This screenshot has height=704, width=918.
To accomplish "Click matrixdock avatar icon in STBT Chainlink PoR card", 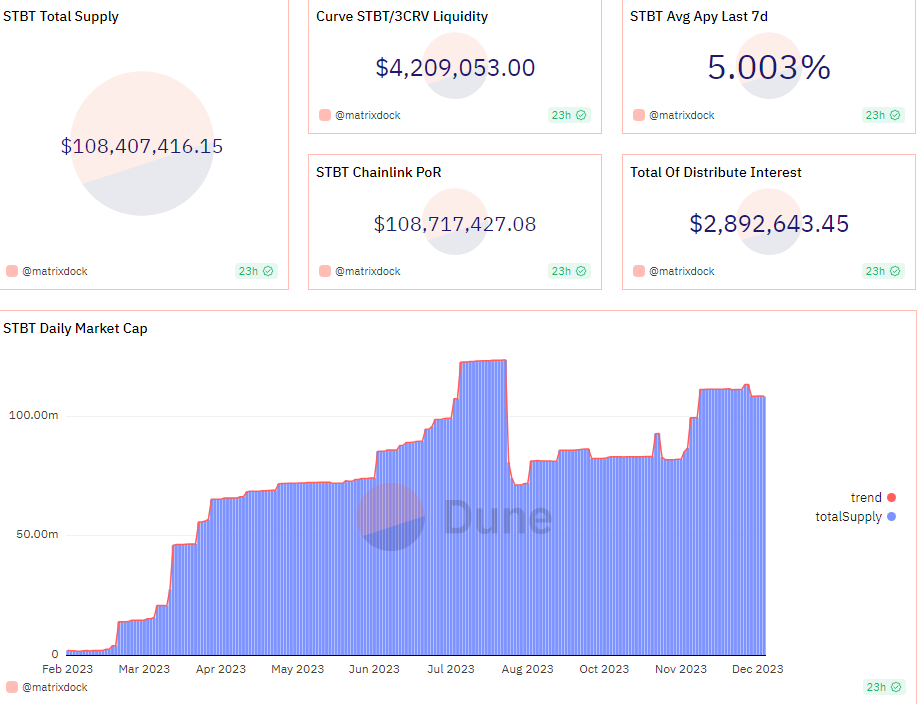I will (x=325, y=271).
